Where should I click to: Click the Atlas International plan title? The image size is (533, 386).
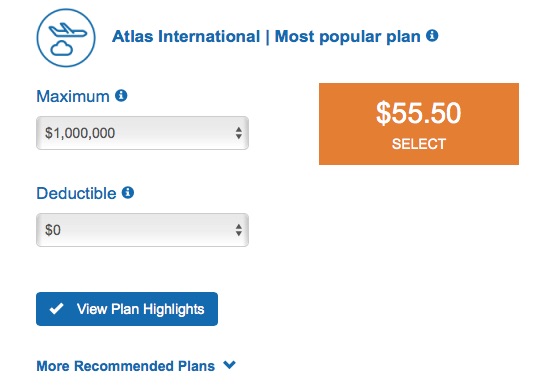click(x=186, y=36)
